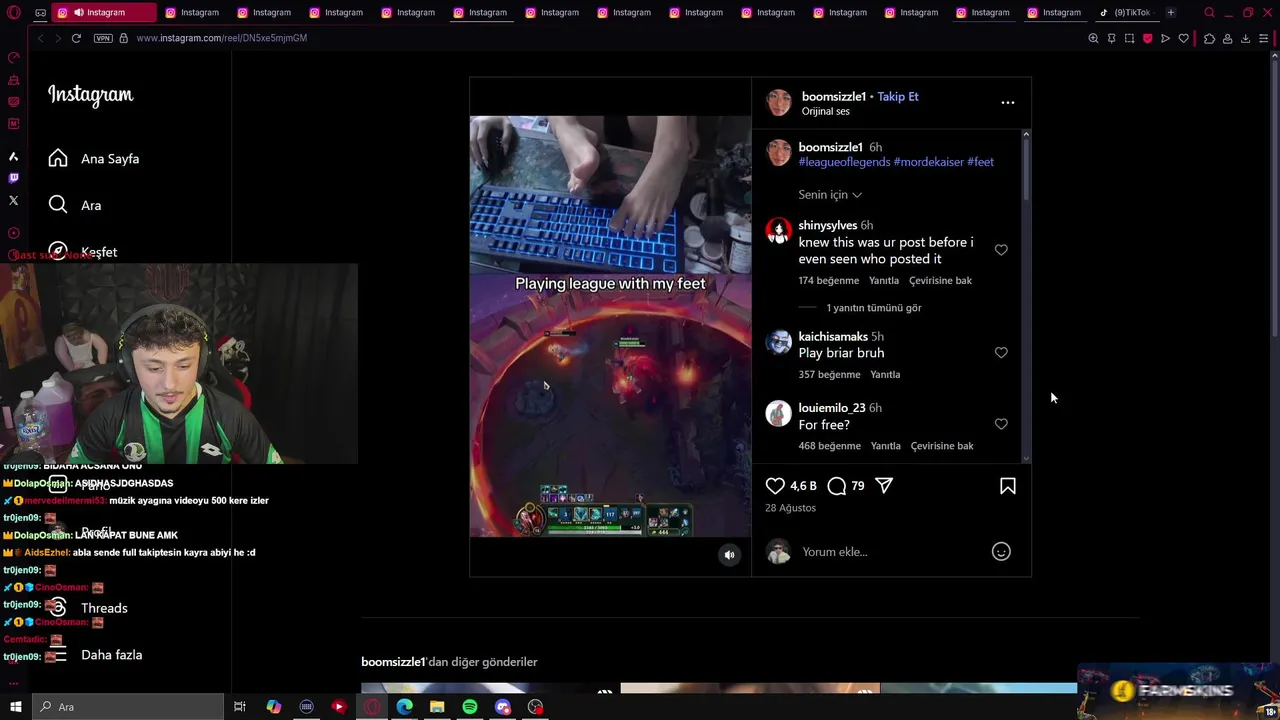This screenshot has width=1280, height=720.
Task: Click the Windows taskbar Ara search box
Action: pyautogui.click(x=127, y=707)
